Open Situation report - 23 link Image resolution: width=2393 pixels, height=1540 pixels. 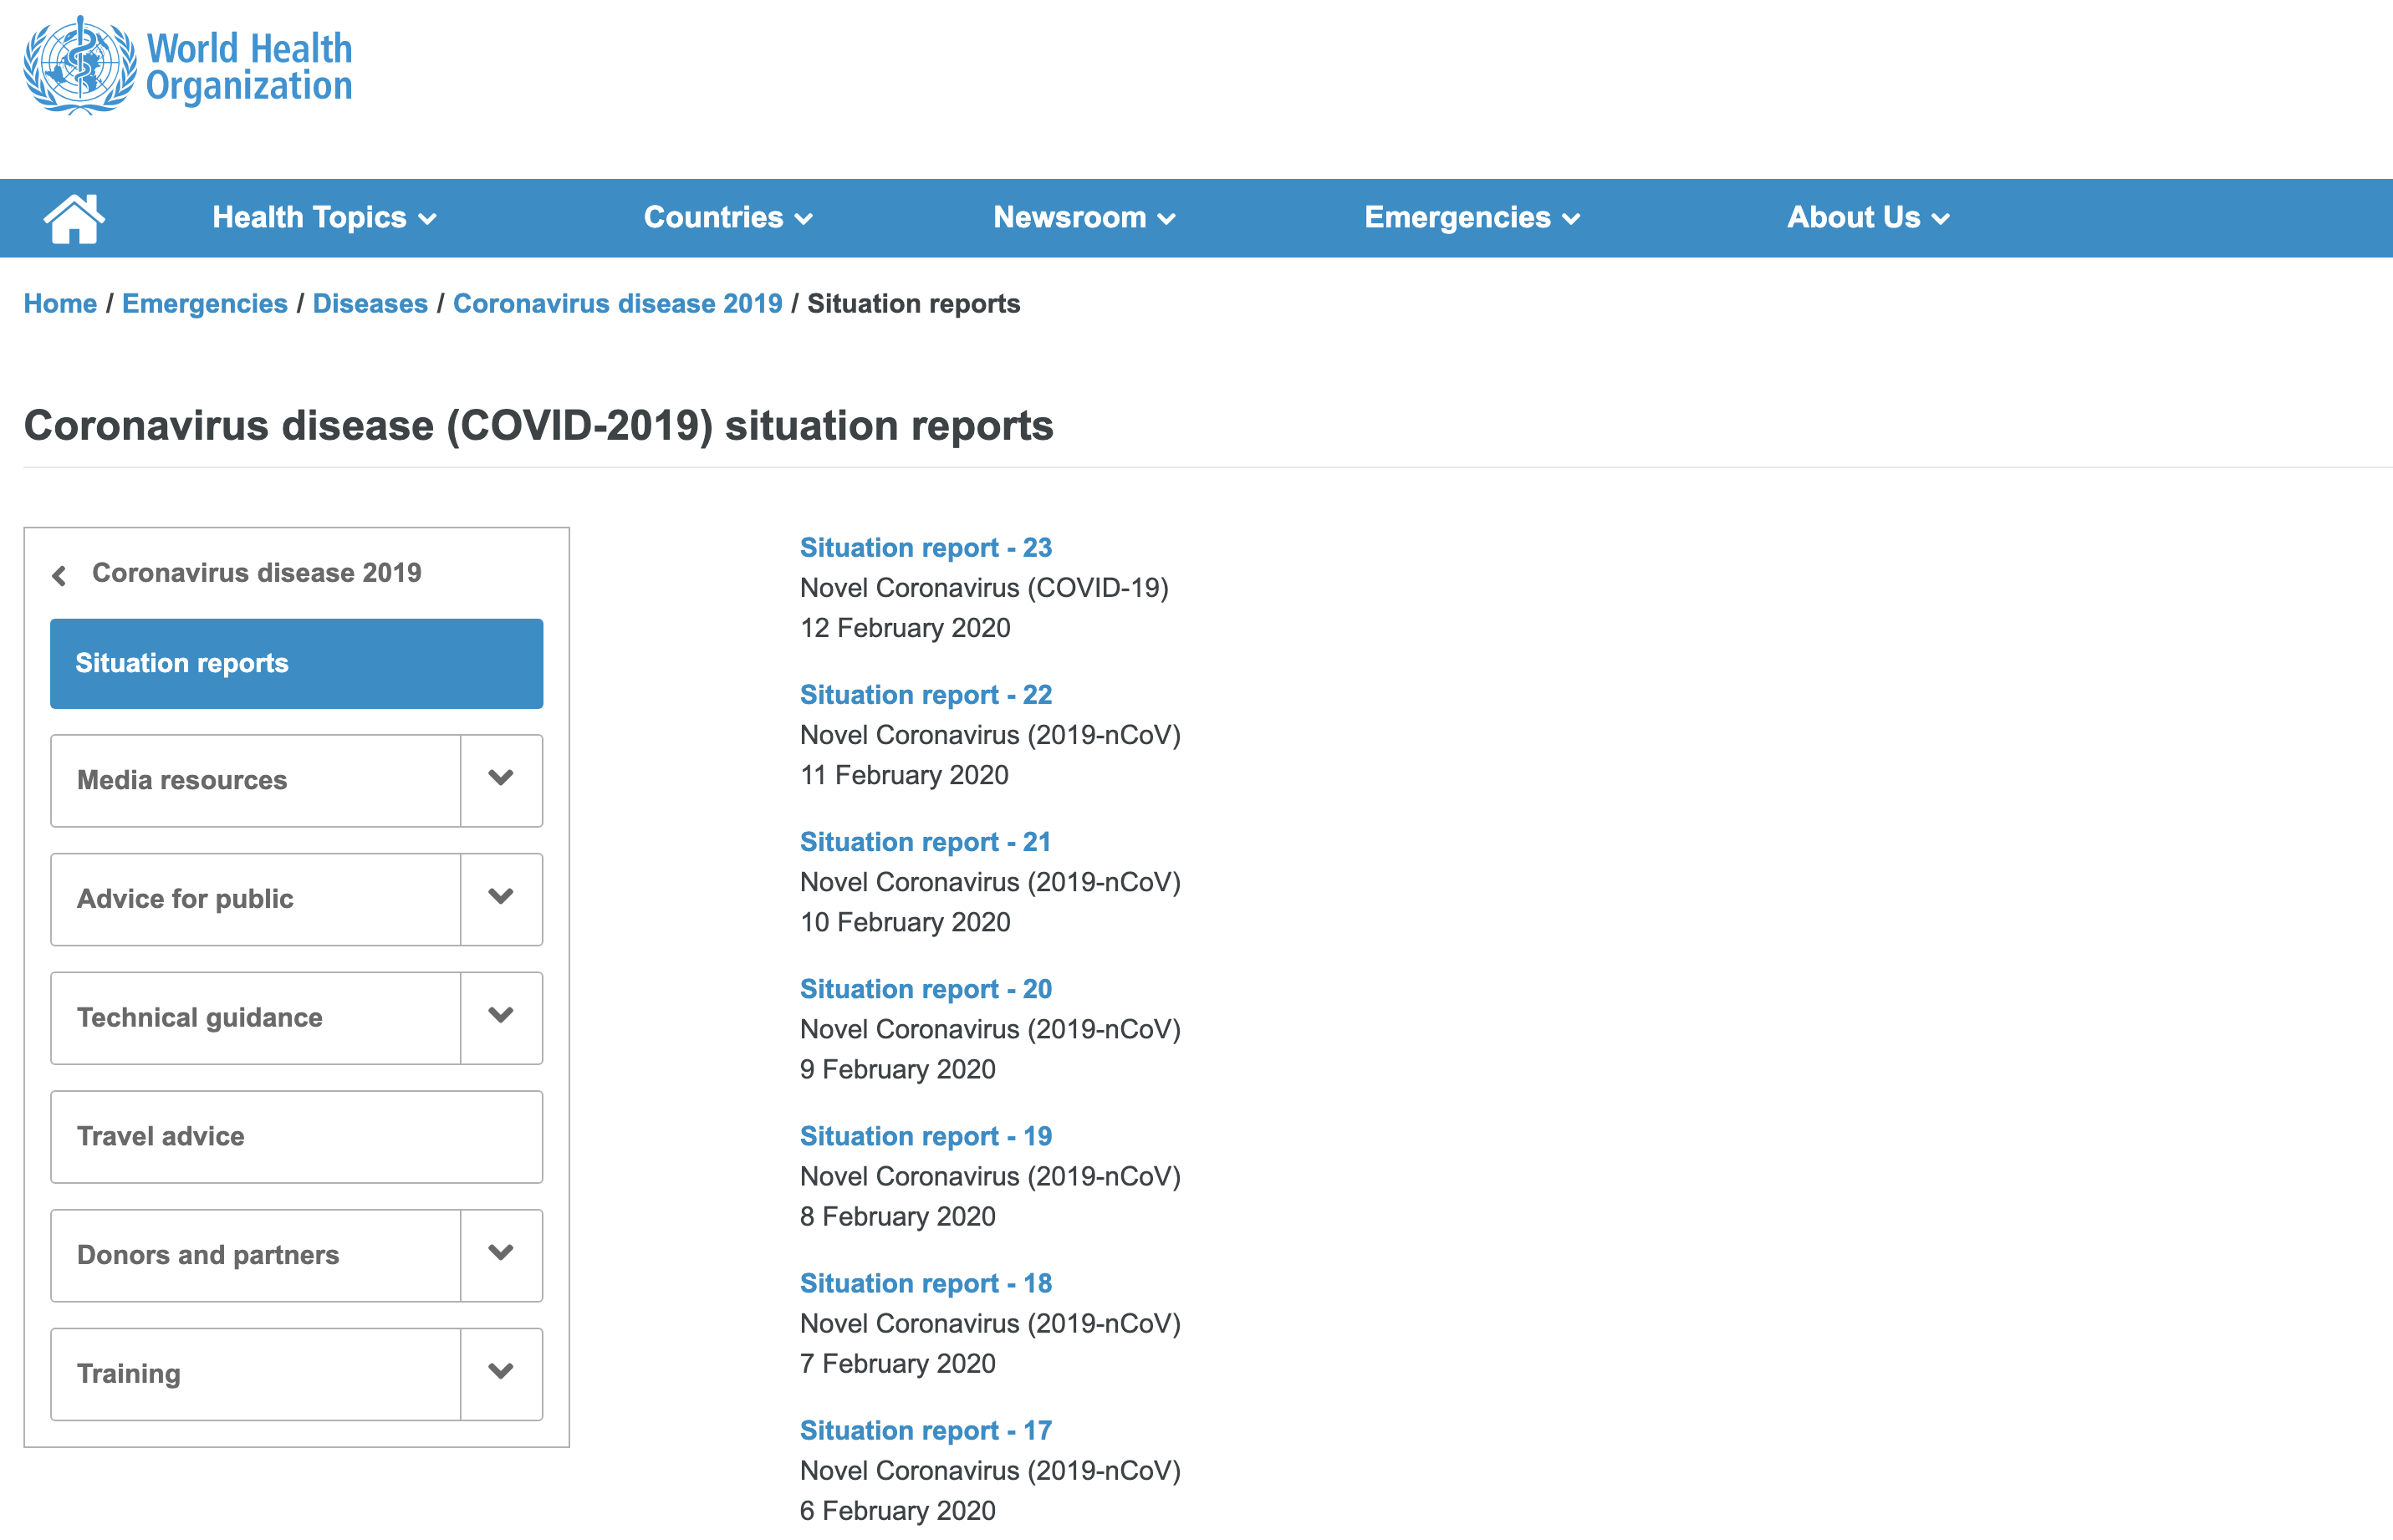point(925,548)
